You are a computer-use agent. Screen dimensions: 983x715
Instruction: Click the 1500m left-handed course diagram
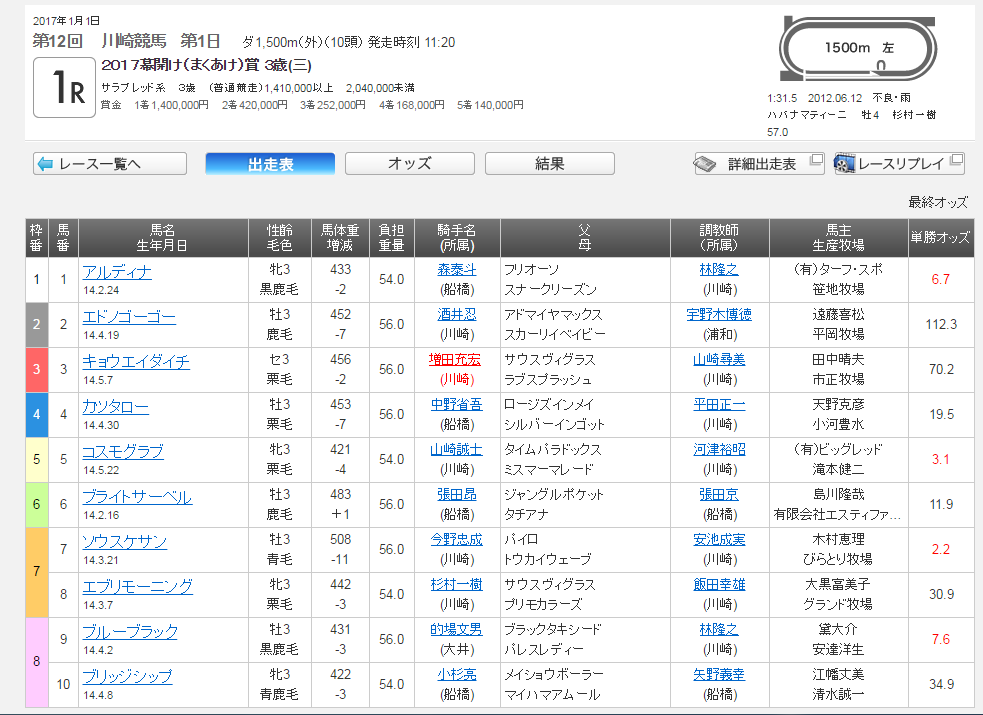[860, 50]
